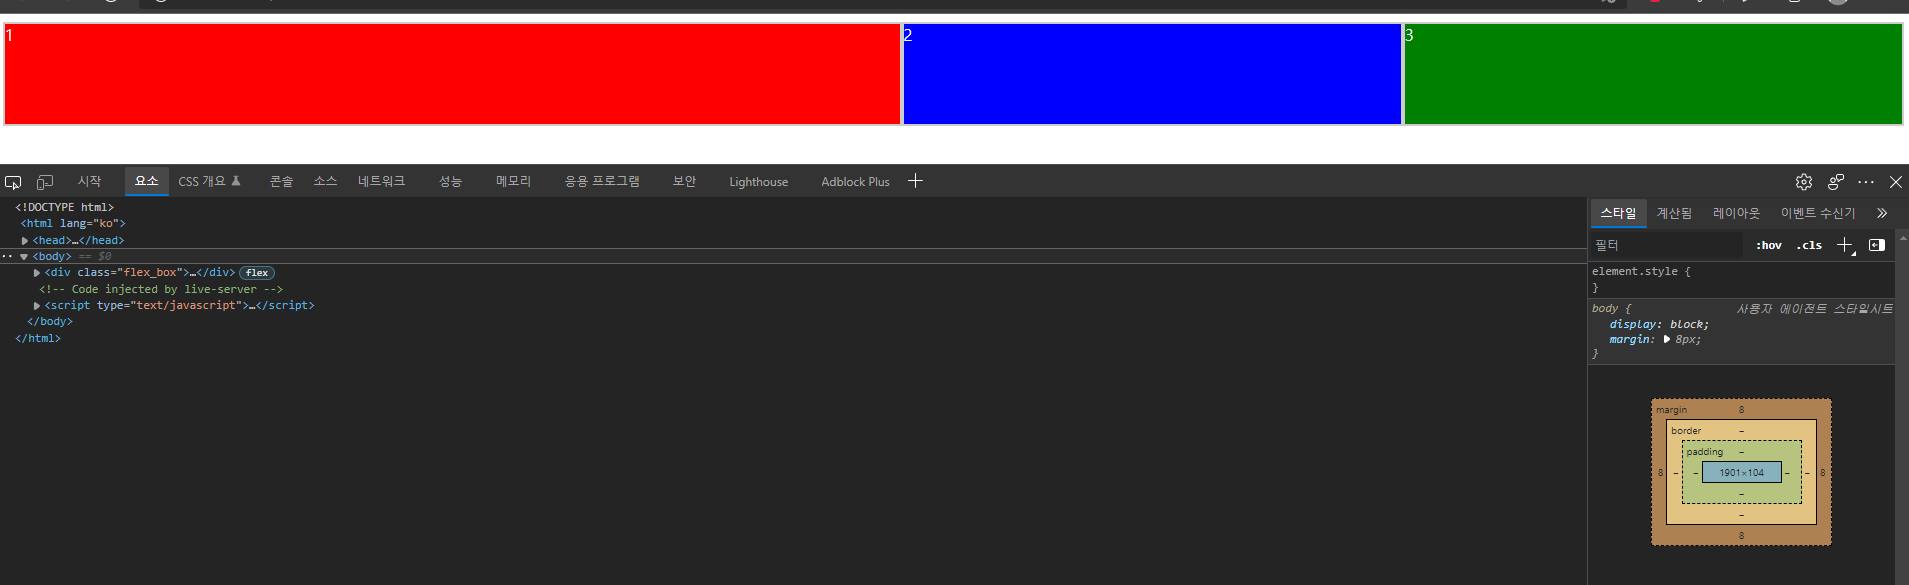Click 1901×104 content size in box model
This screenshot has height=585, width=1909.
1742,473
